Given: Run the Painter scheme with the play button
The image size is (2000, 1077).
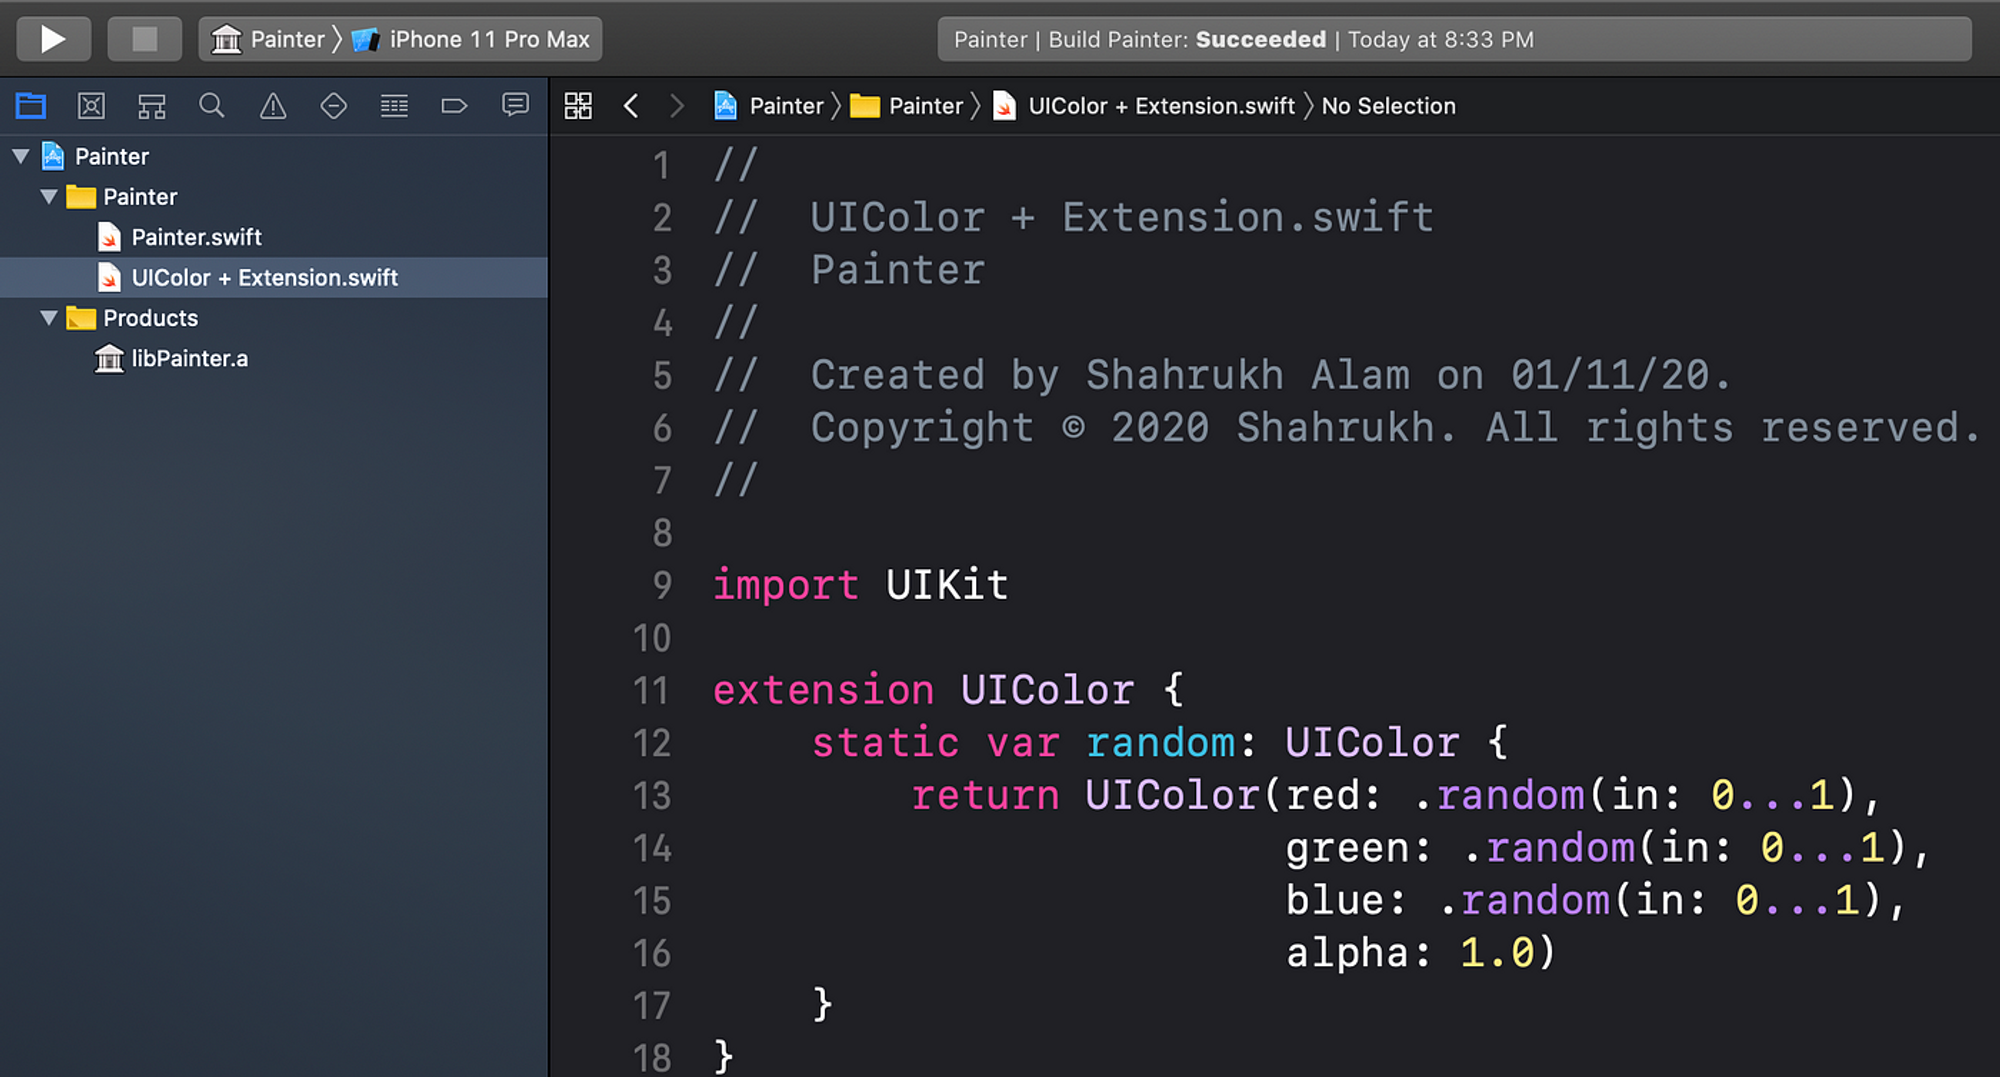Looking at the screenshot, I should (x=53, y=38).
